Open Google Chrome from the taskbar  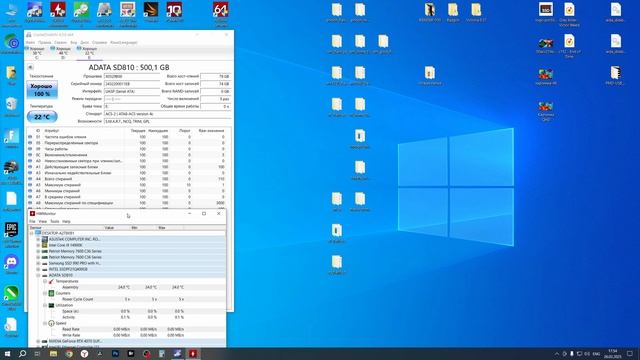(69, 354)
